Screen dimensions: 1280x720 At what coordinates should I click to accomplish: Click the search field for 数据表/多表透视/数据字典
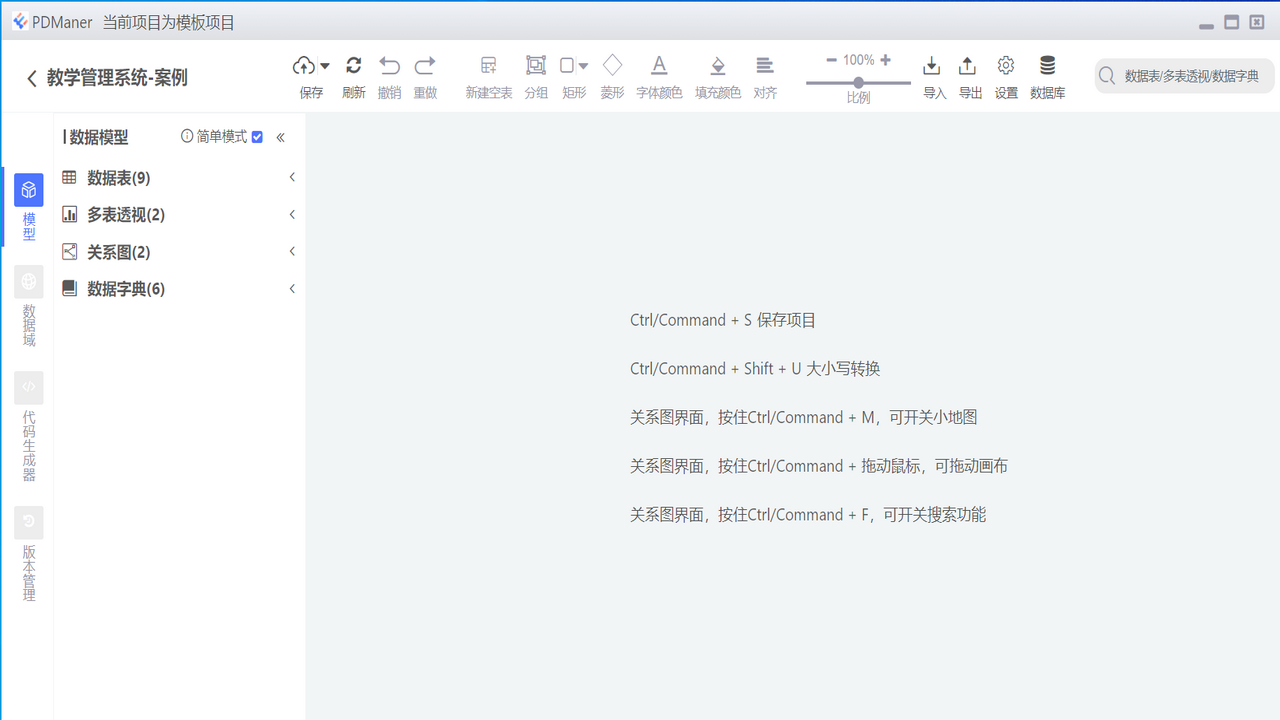tap(1185, 75)
